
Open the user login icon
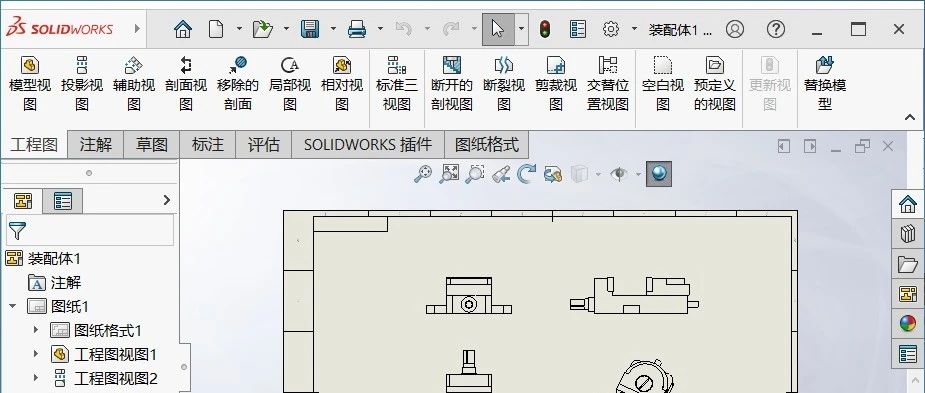pos(735,29)
